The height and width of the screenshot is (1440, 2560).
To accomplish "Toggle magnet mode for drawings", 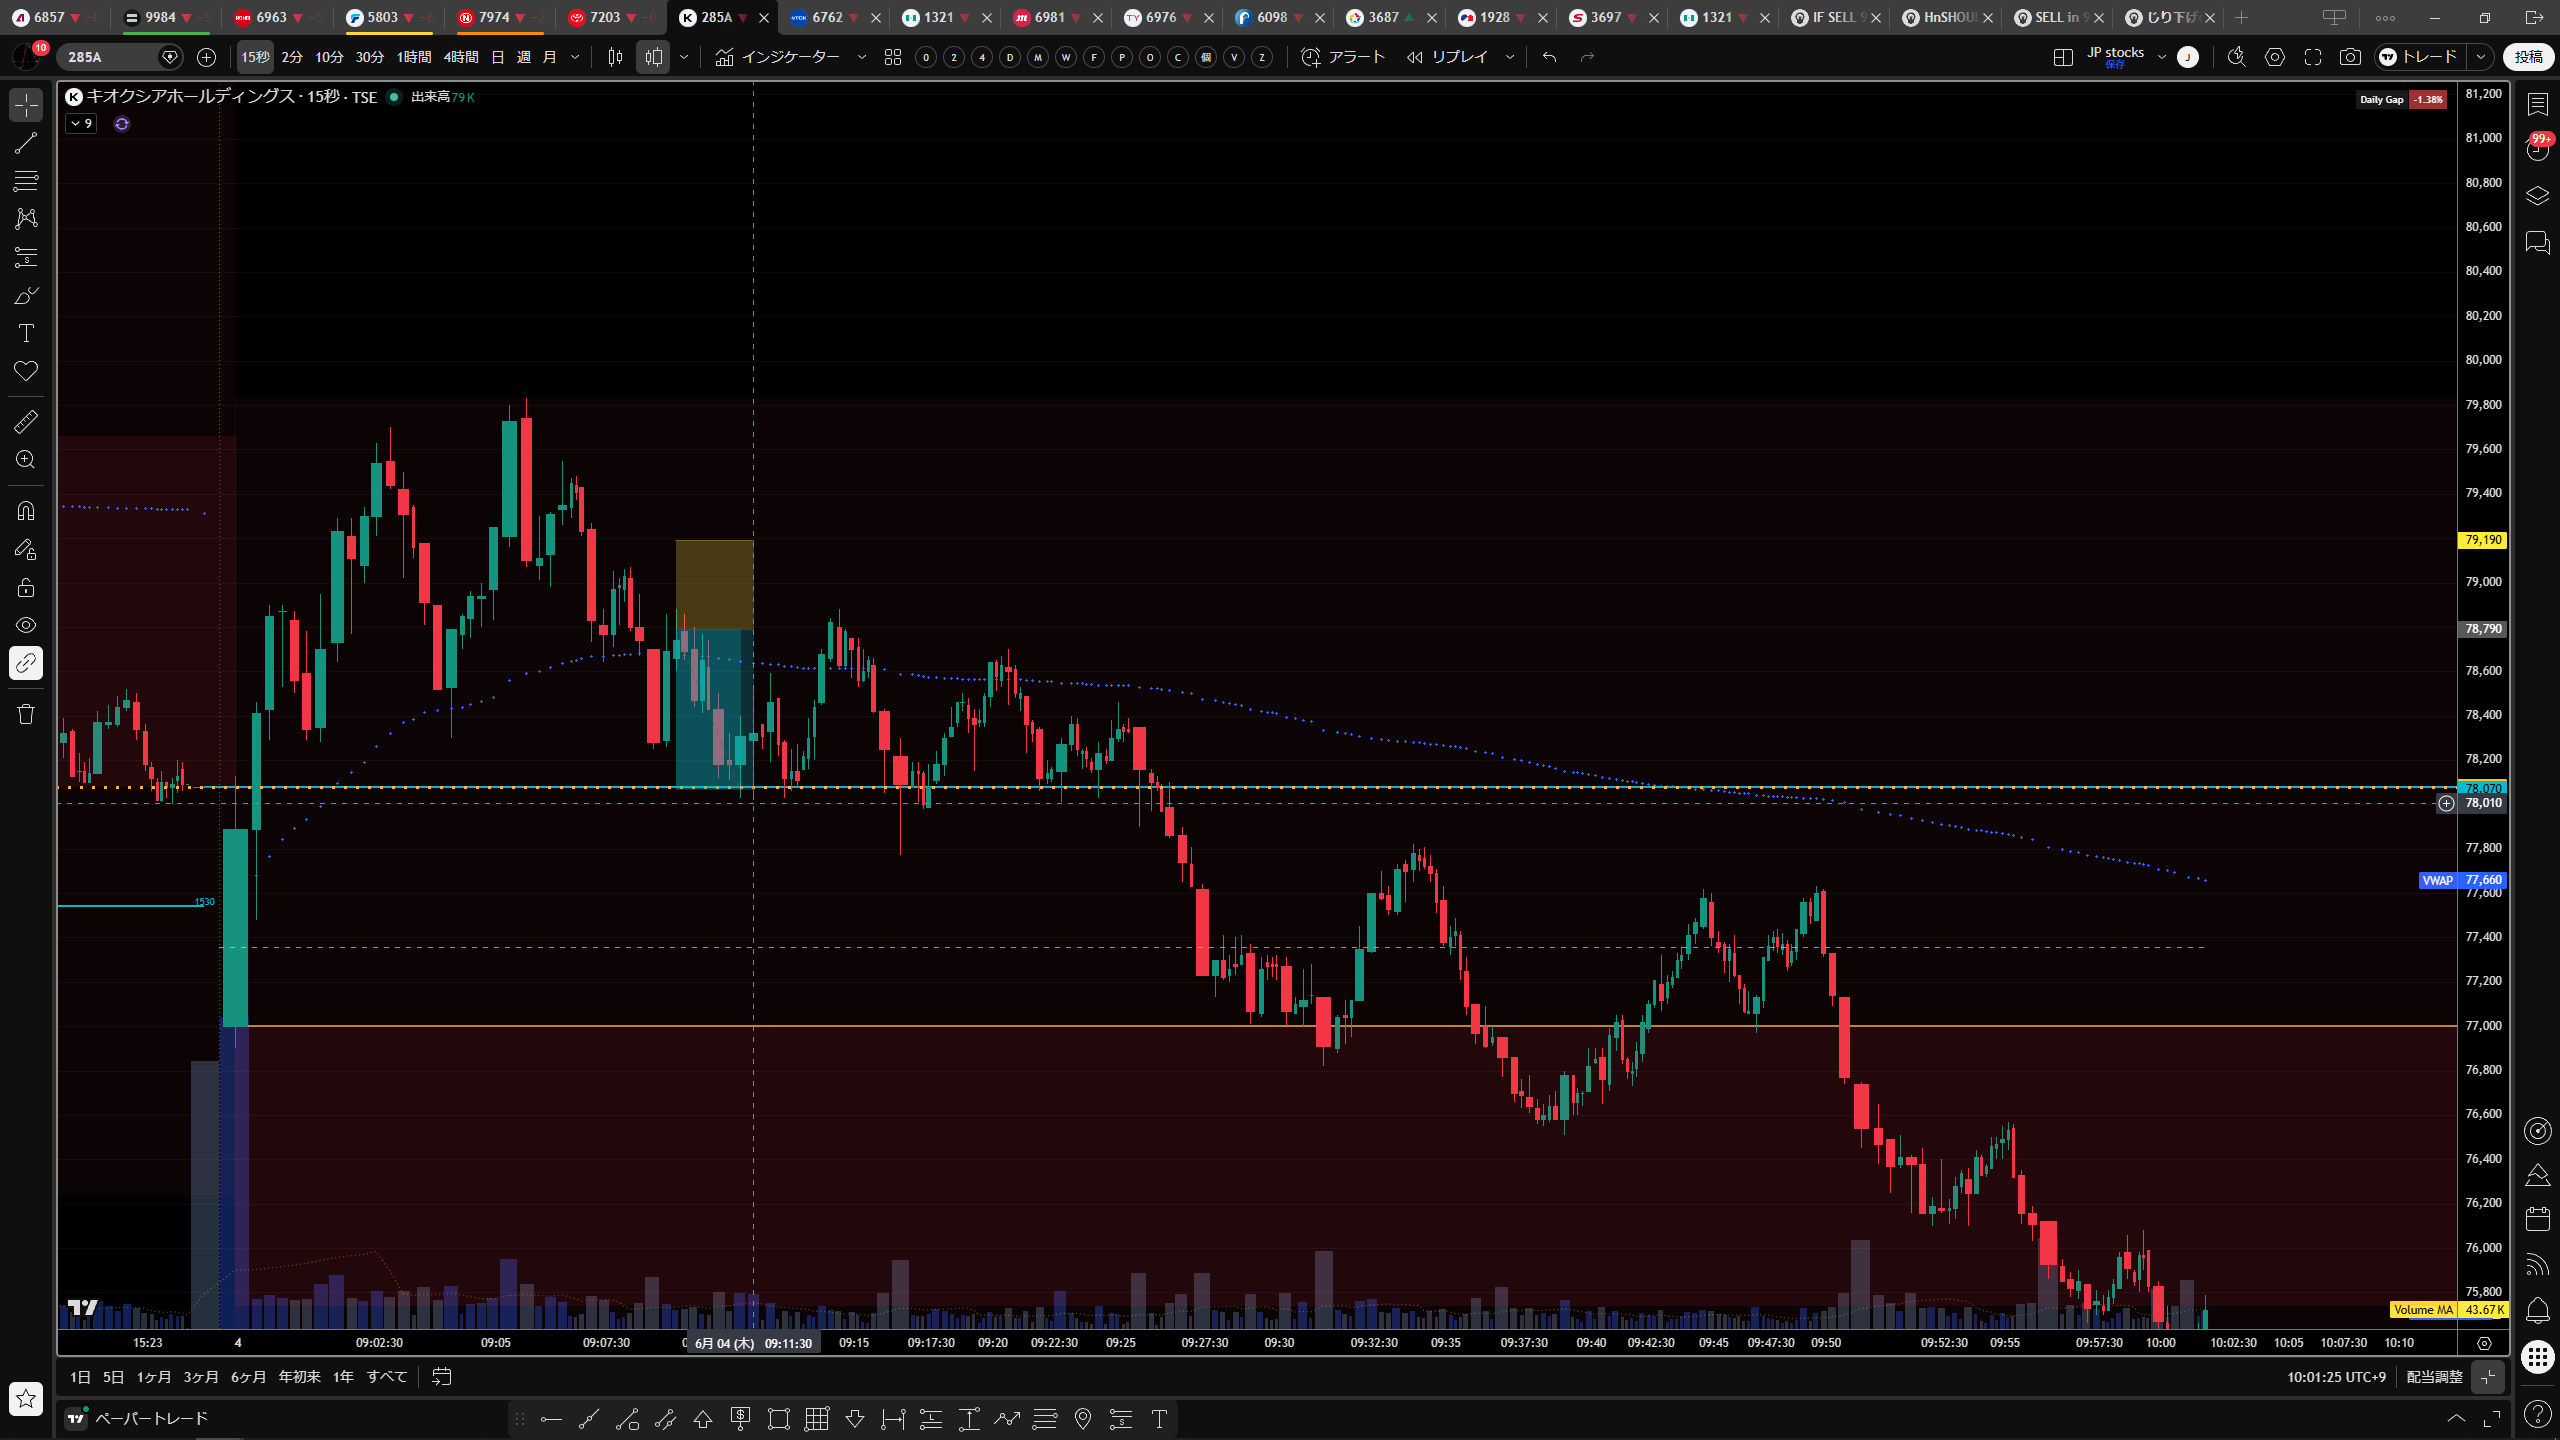I will click(26, 511).
